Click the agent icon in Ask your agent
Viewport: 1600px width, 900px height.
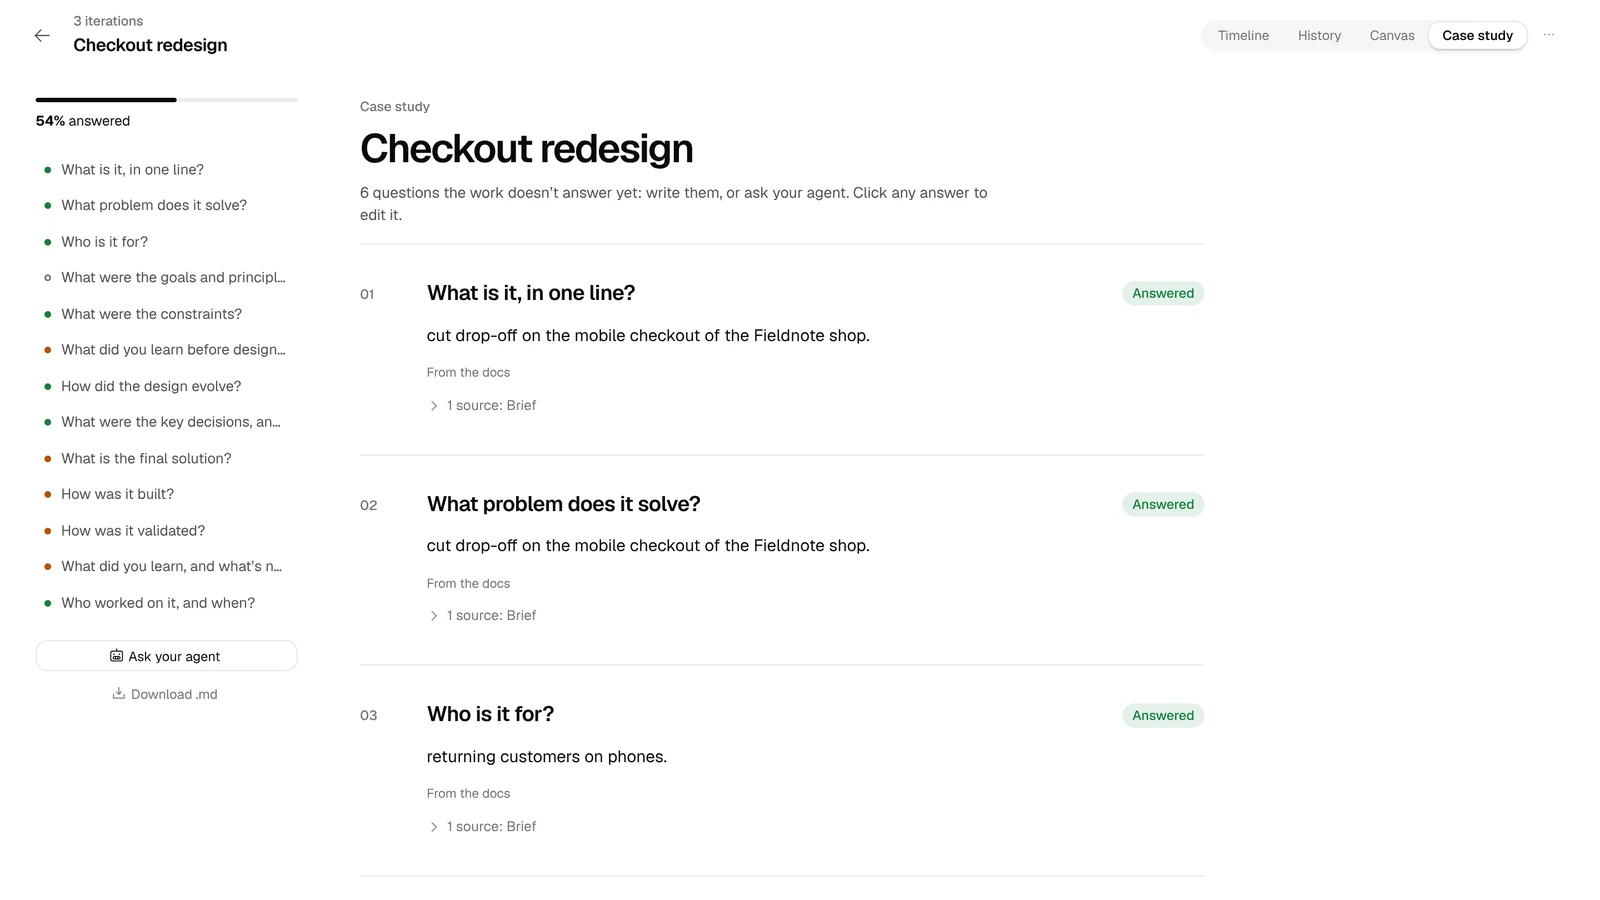click(117, 656)
